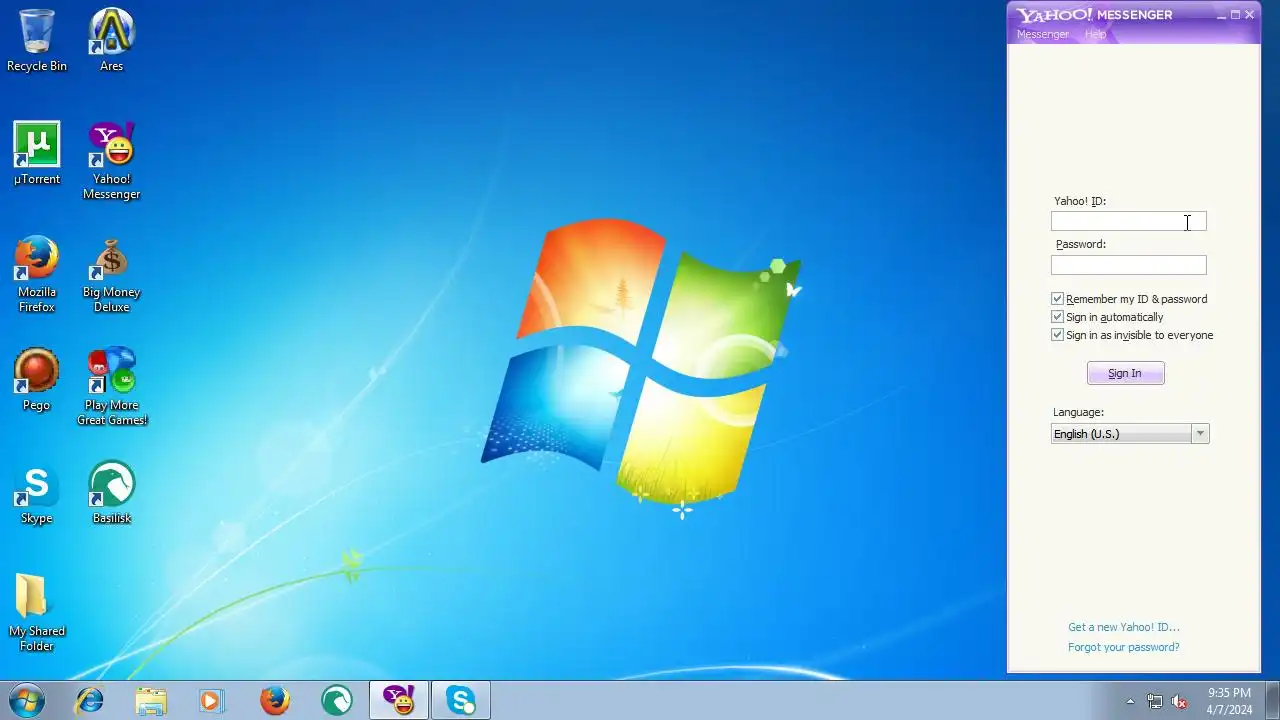This screenshot has height=720, width=1280.
Task: Click the Firefox taskbar icon
Action: [x=274, y=700]
